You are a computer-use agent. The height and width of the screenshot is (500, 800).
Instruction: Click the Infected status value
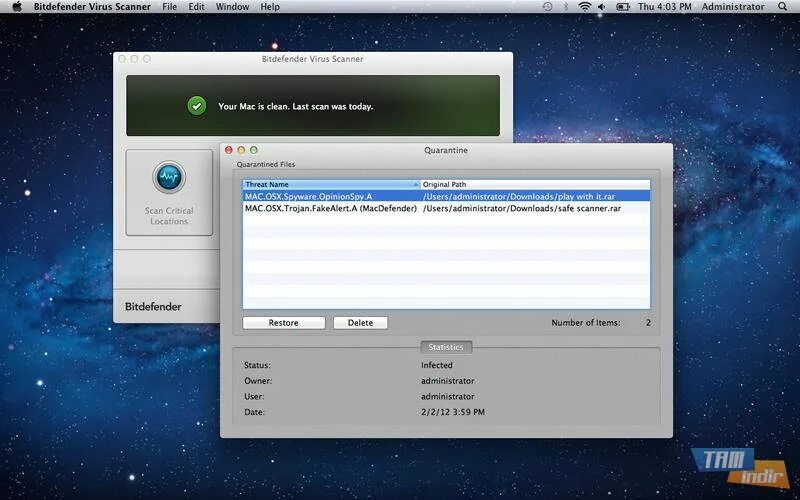pos(437,365)
